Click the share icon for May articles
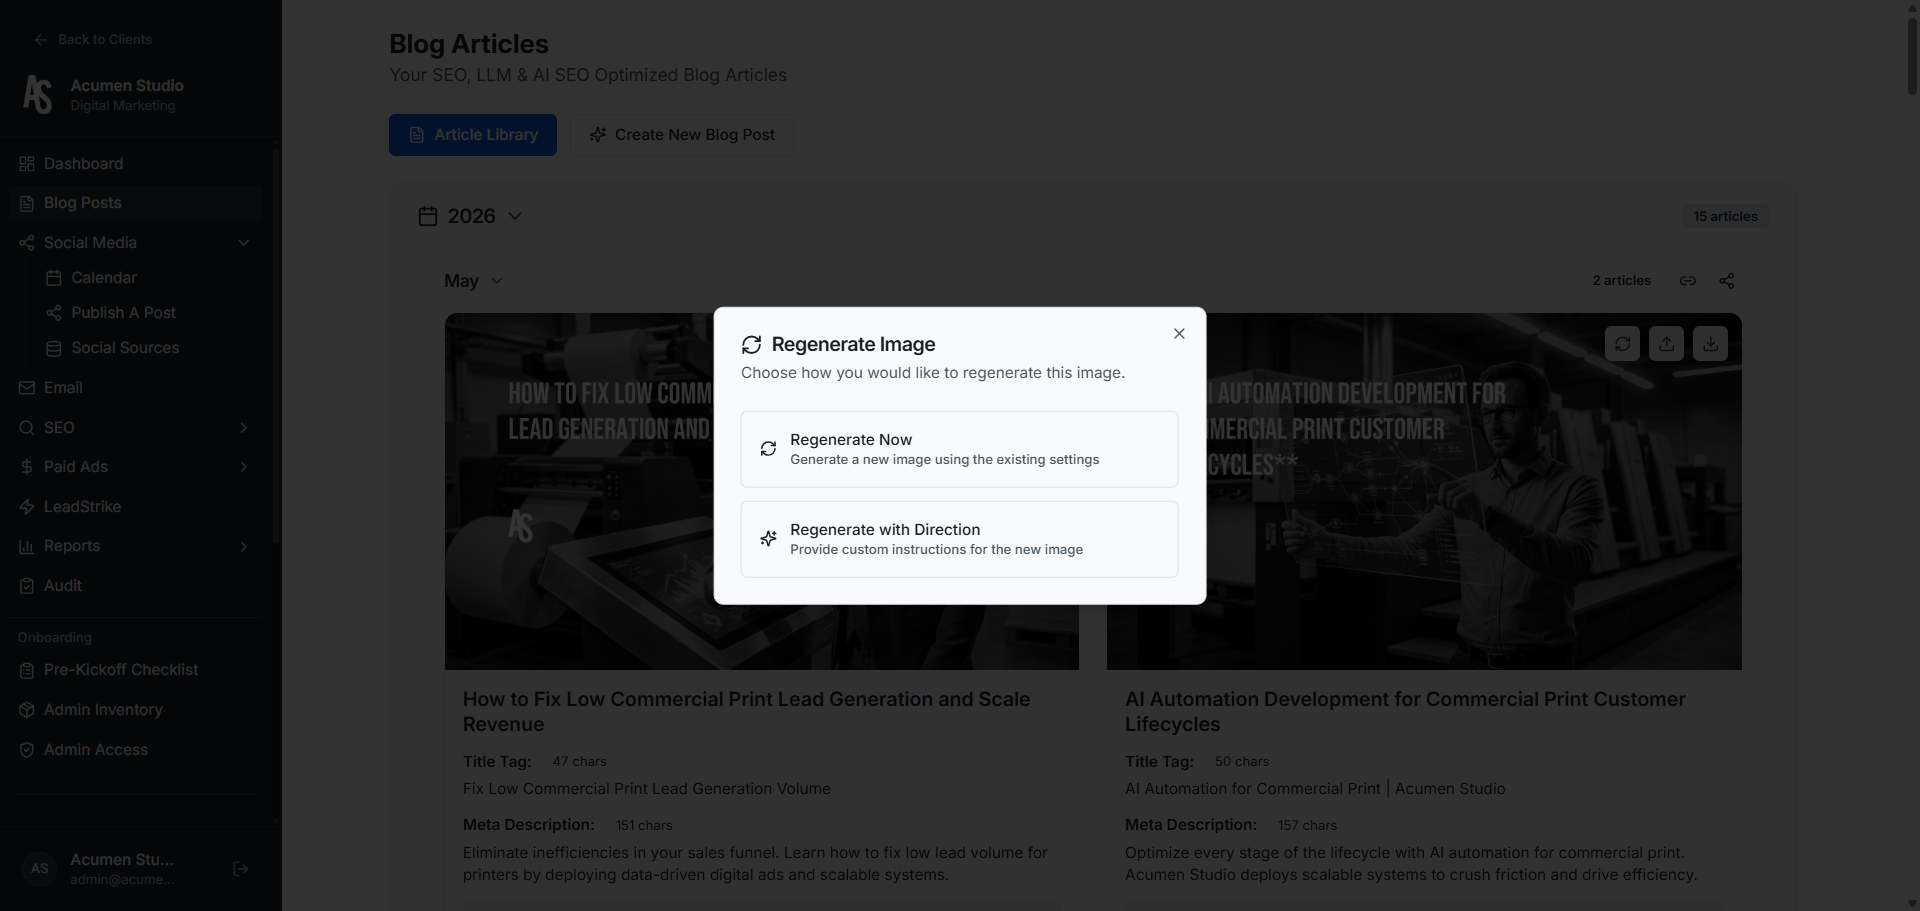 click(x=1727, y=281)
